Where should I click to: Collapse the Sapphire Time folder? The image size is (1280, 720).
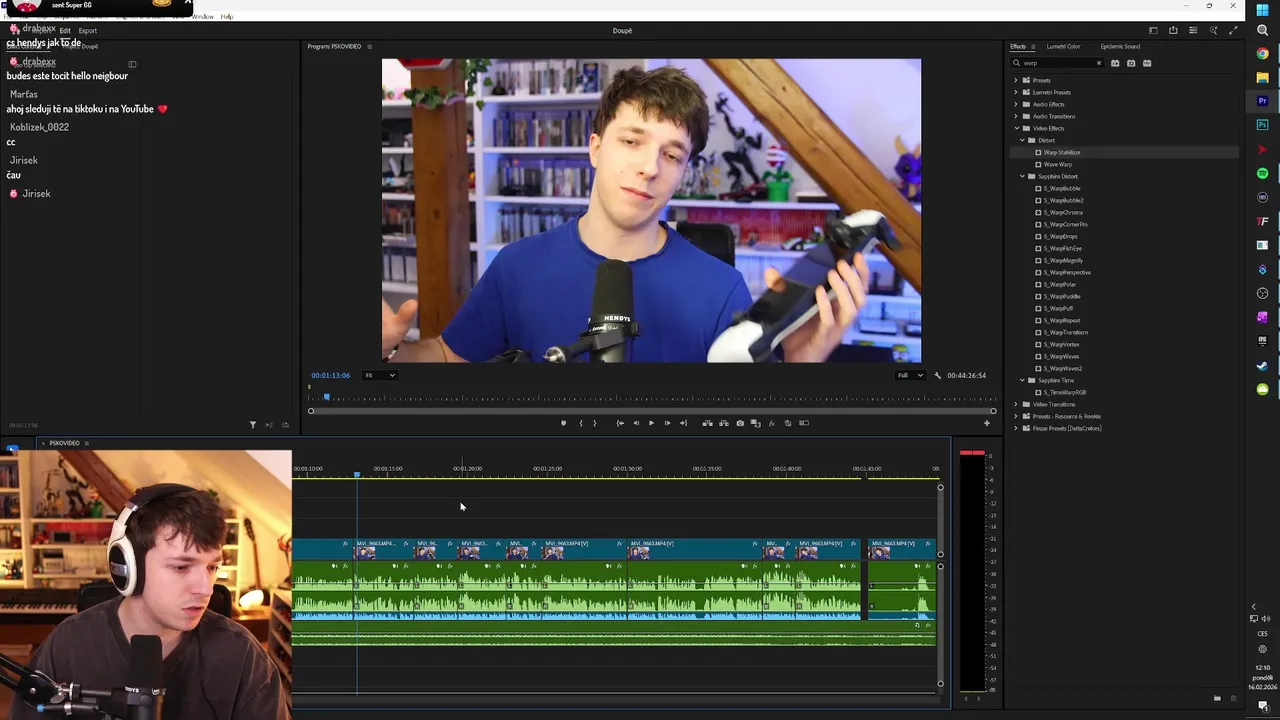(x=1022, y=380)
